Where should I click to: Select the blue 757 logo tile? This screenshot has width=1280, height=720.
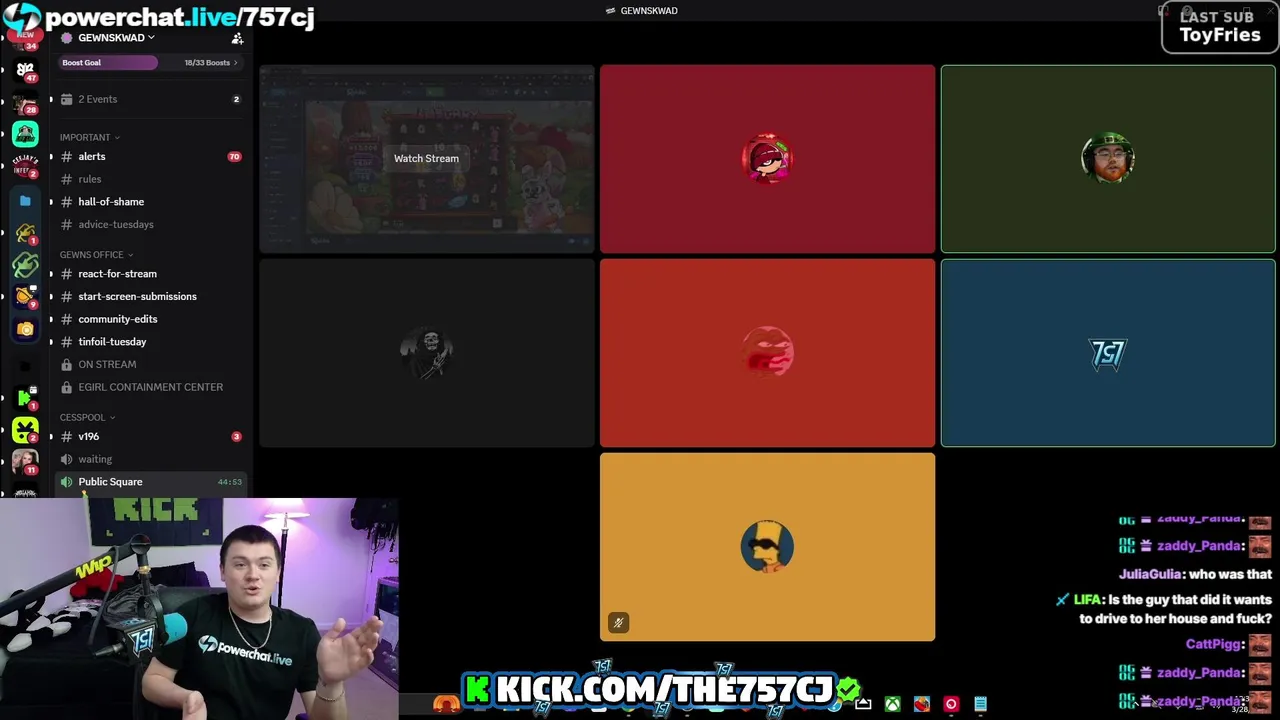coord(1108,352)
